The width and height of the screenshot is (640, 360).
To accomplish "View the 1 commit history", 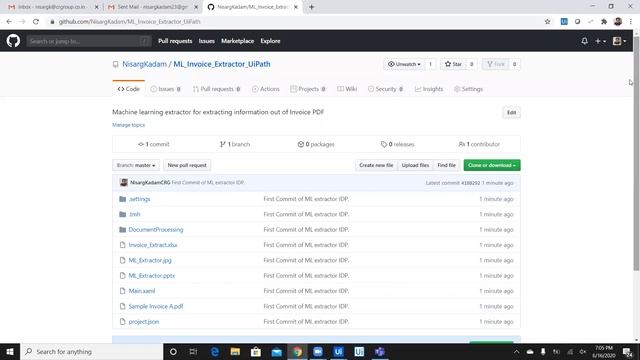I will click(x=153, y=144).
